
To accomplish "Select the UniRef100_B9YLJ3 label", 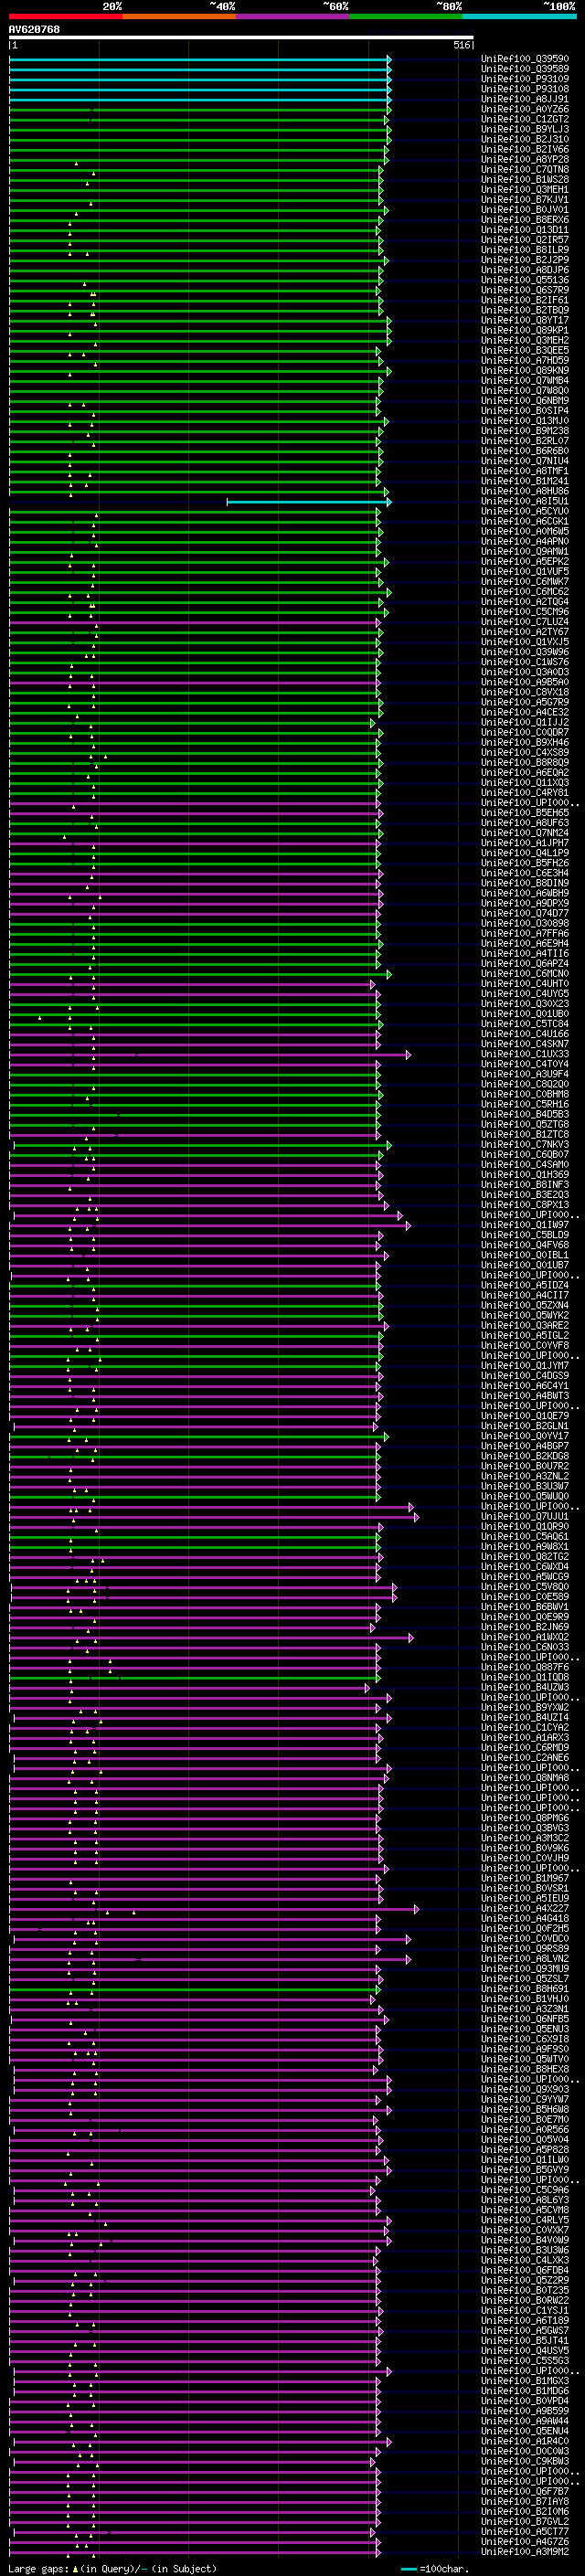I will (525, 129).
